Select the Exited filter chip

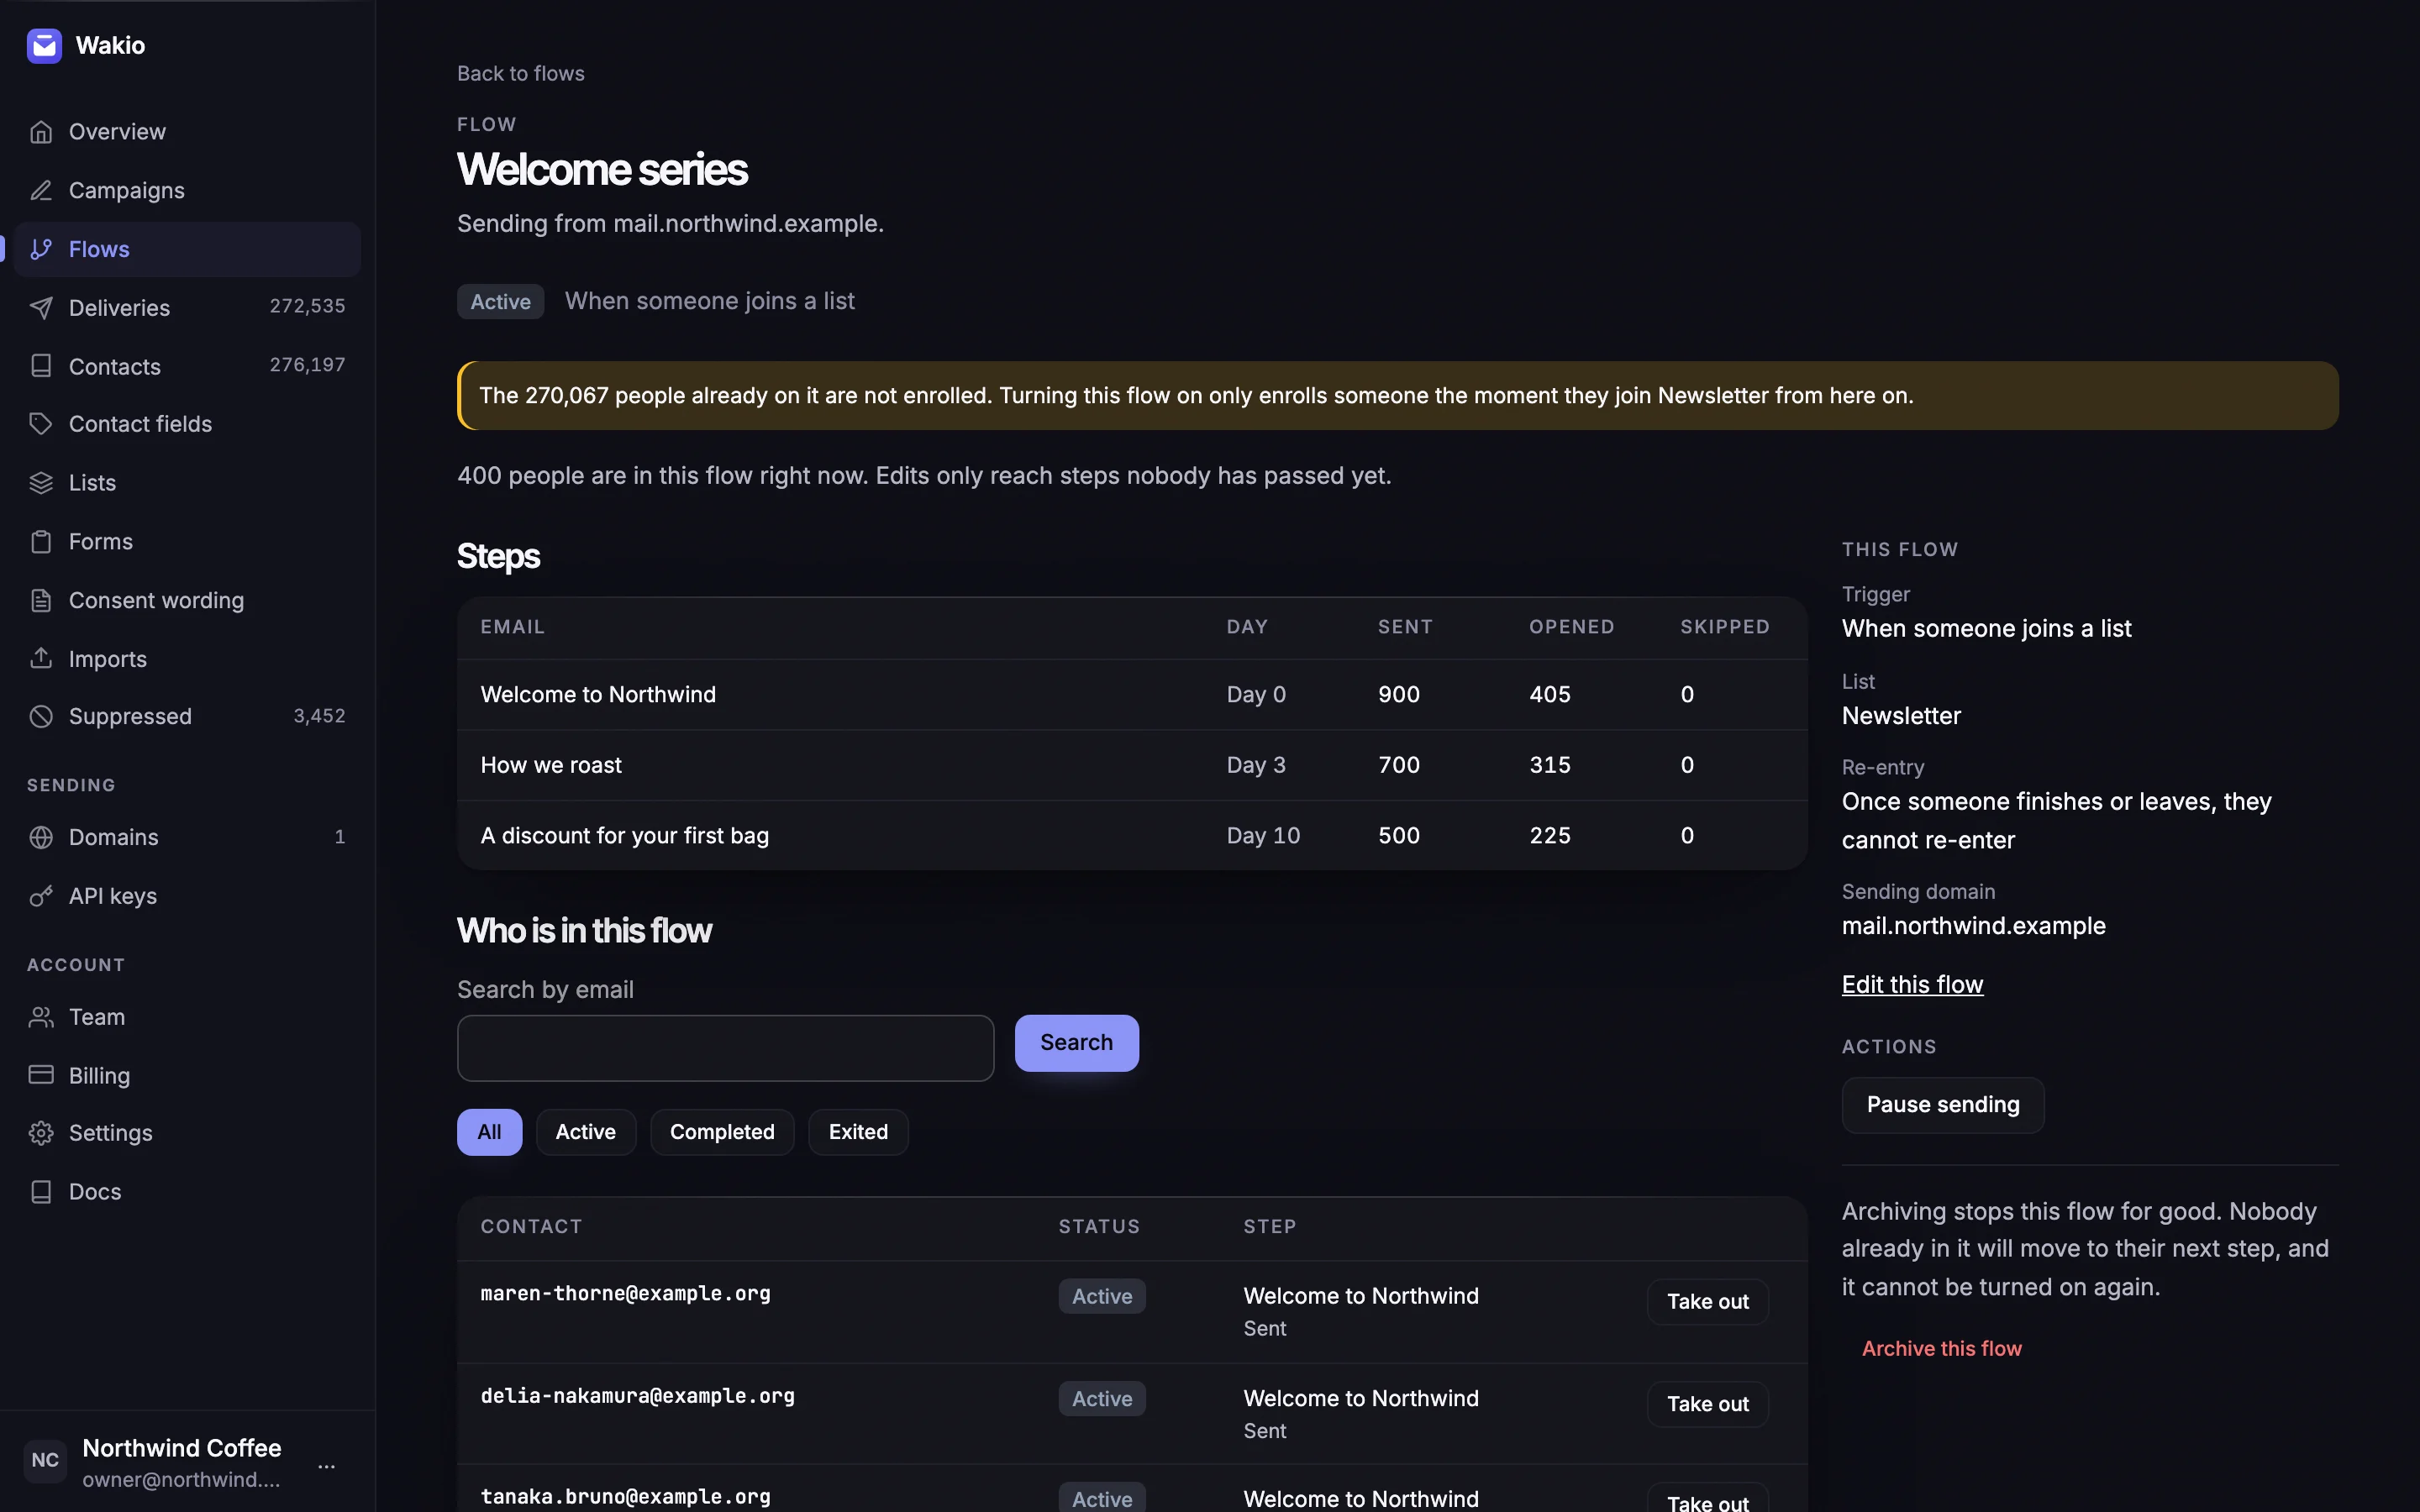pos(858,1132)
